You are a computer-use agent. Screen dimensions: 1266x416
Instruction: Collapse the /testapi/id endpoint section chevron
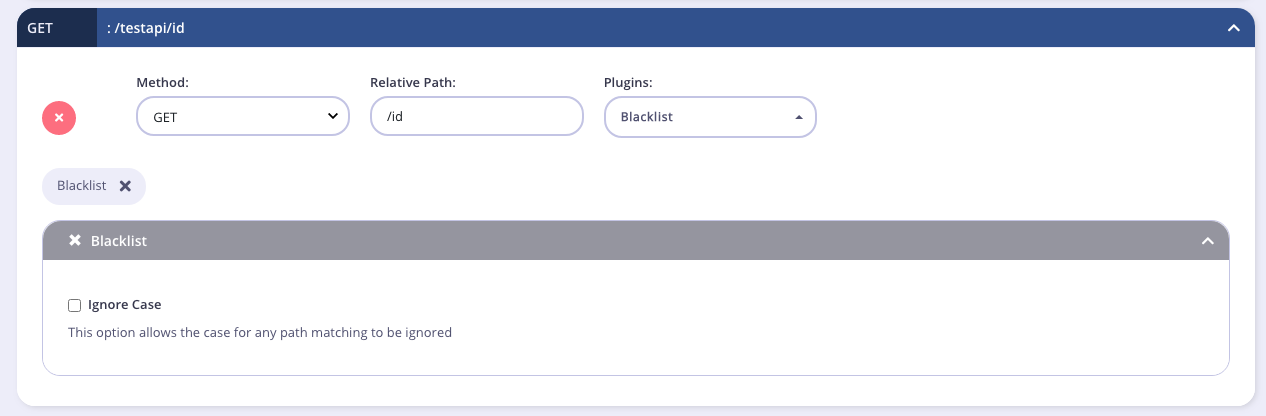point(1233,28)
